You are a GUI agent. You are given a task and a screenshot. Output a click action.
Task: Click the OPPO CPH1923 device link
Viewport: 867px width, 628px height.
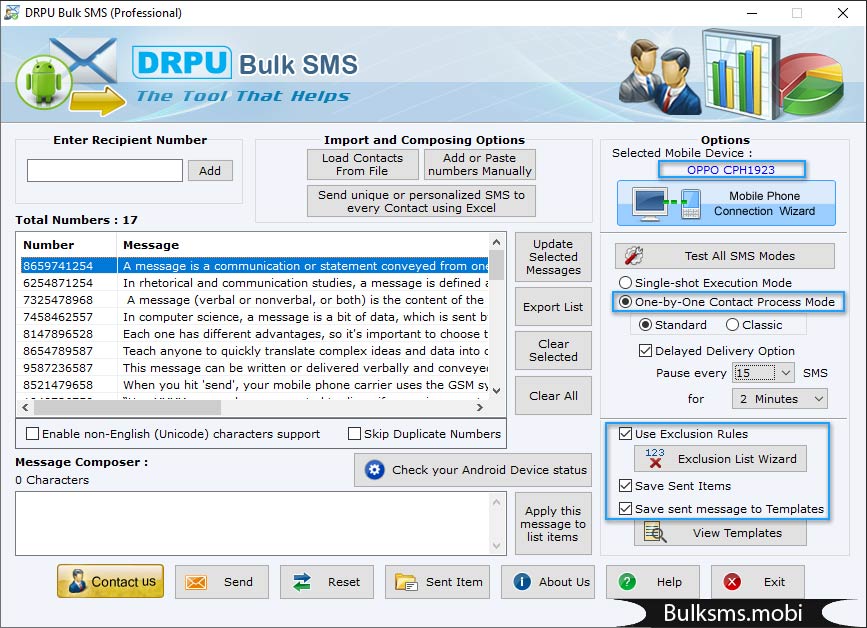point(731,170)
